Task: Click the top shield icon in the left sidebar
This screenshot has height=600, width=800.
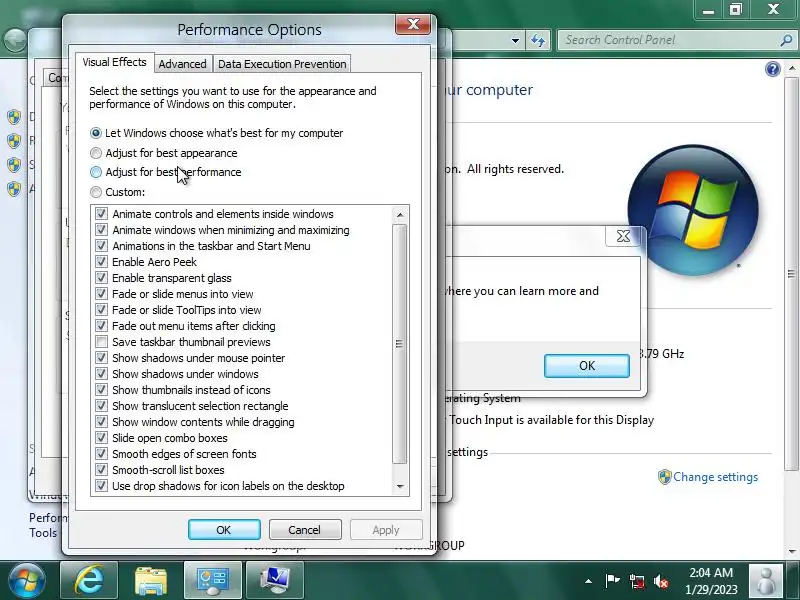Action: coord(14,117)
